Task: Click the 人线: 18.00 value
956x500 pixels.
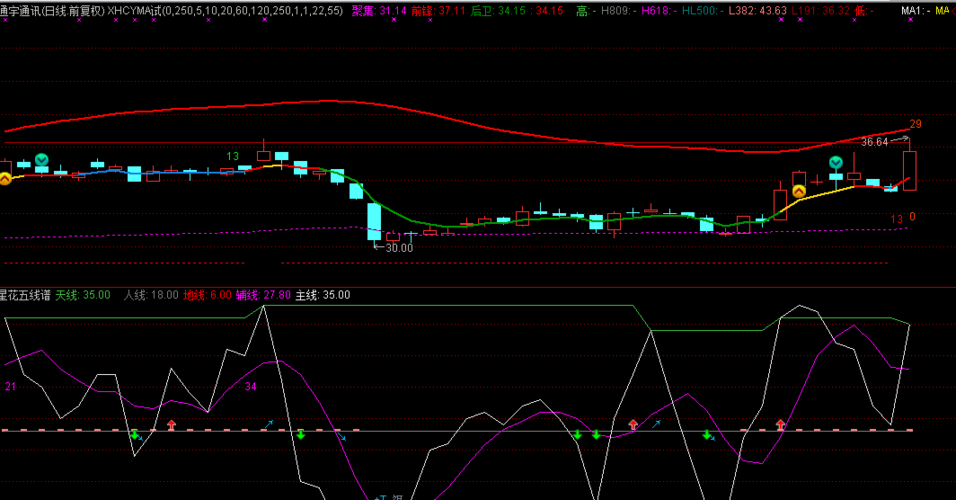Action: pyautogui.click(x=151, y=295)
